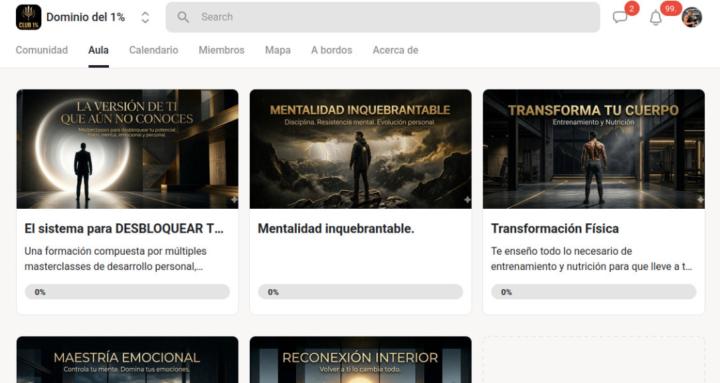Click Mentalidad inquebrantable. course title
The height and width of the screenshot is (383, 720).
[x=336, y=228]
